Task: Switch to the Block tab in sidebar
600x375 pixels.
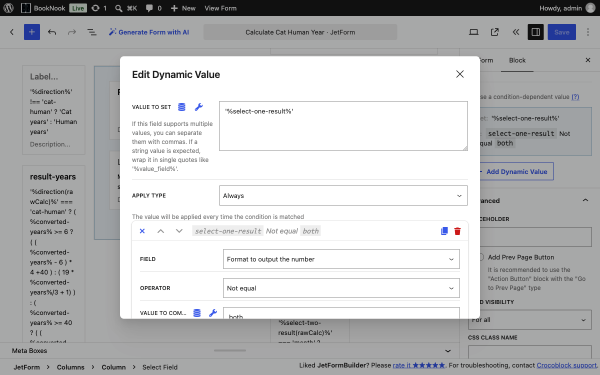Action: pos(517,60)
